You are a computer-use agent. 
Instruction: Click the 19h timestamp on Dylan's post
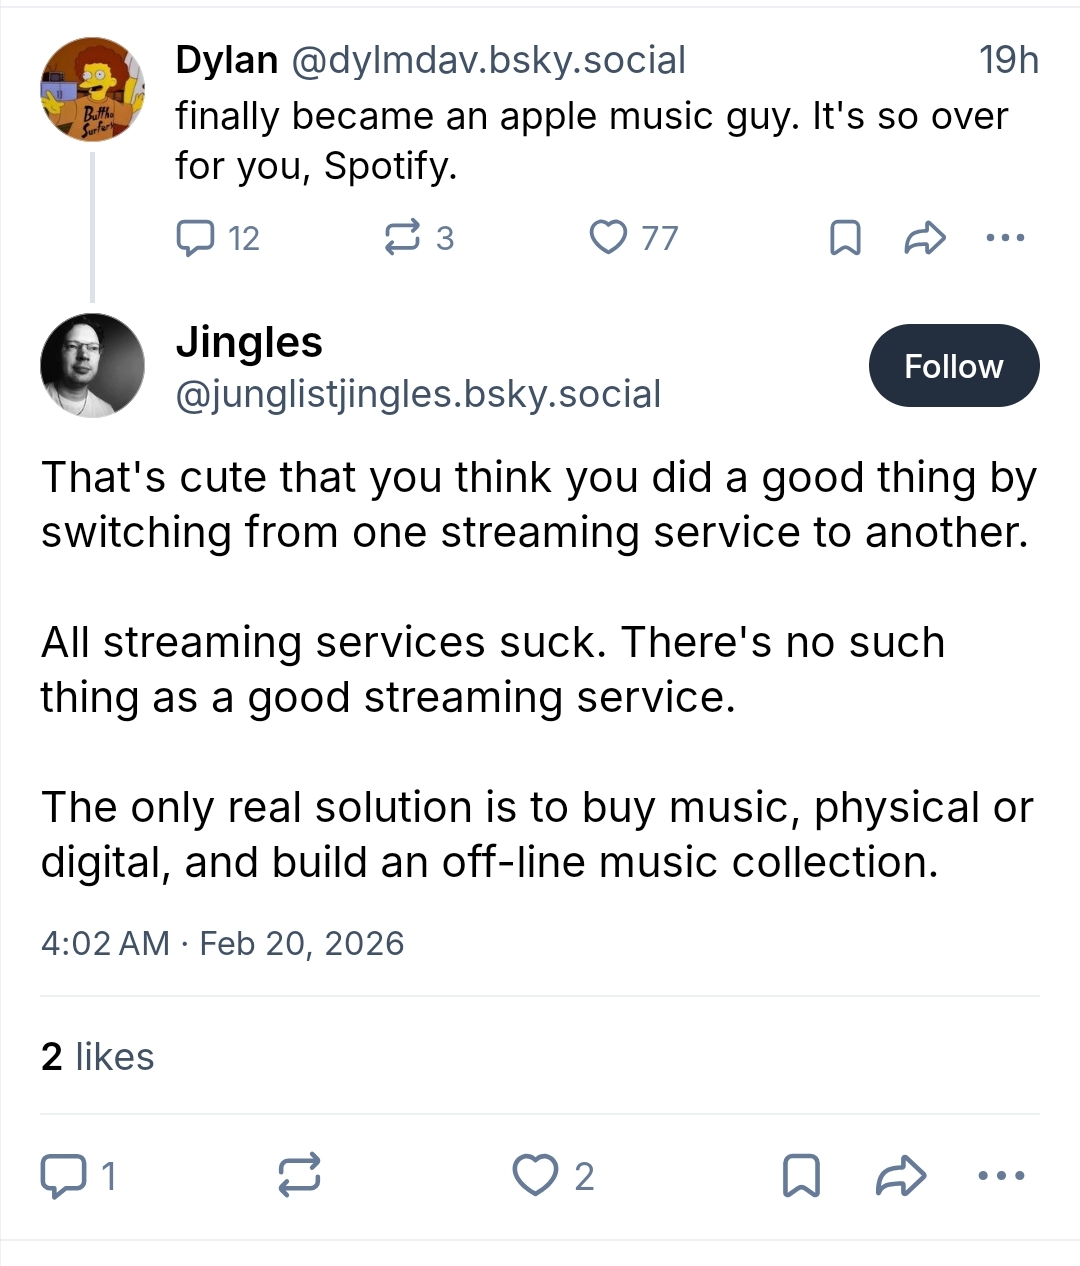click(x=1009, y=61)
